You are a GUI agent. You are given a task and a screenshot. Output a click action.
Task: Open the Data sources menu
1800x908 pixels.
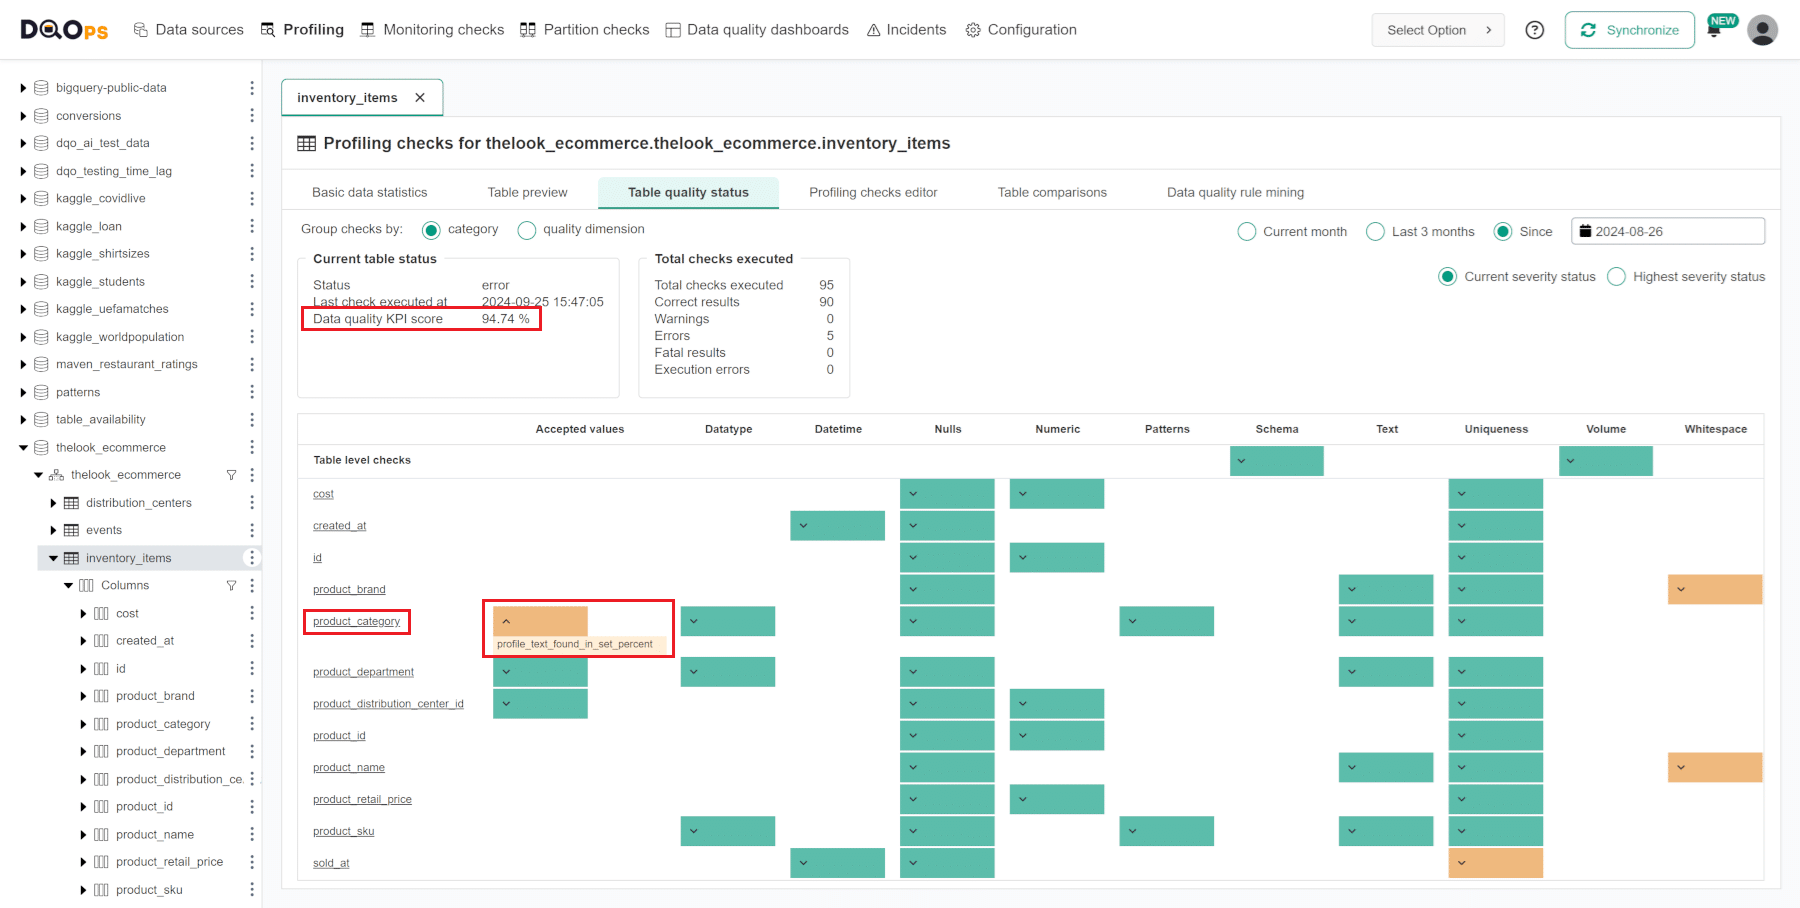(188, 30)
